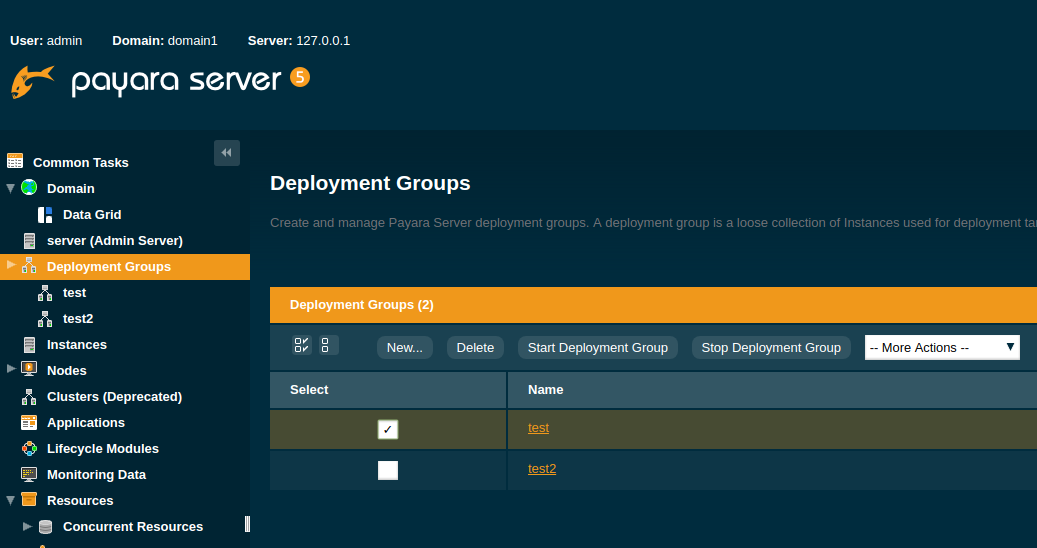Click the Select column header
The image size is (1037, 548).
pyautogui.click(x=388, y=390)
